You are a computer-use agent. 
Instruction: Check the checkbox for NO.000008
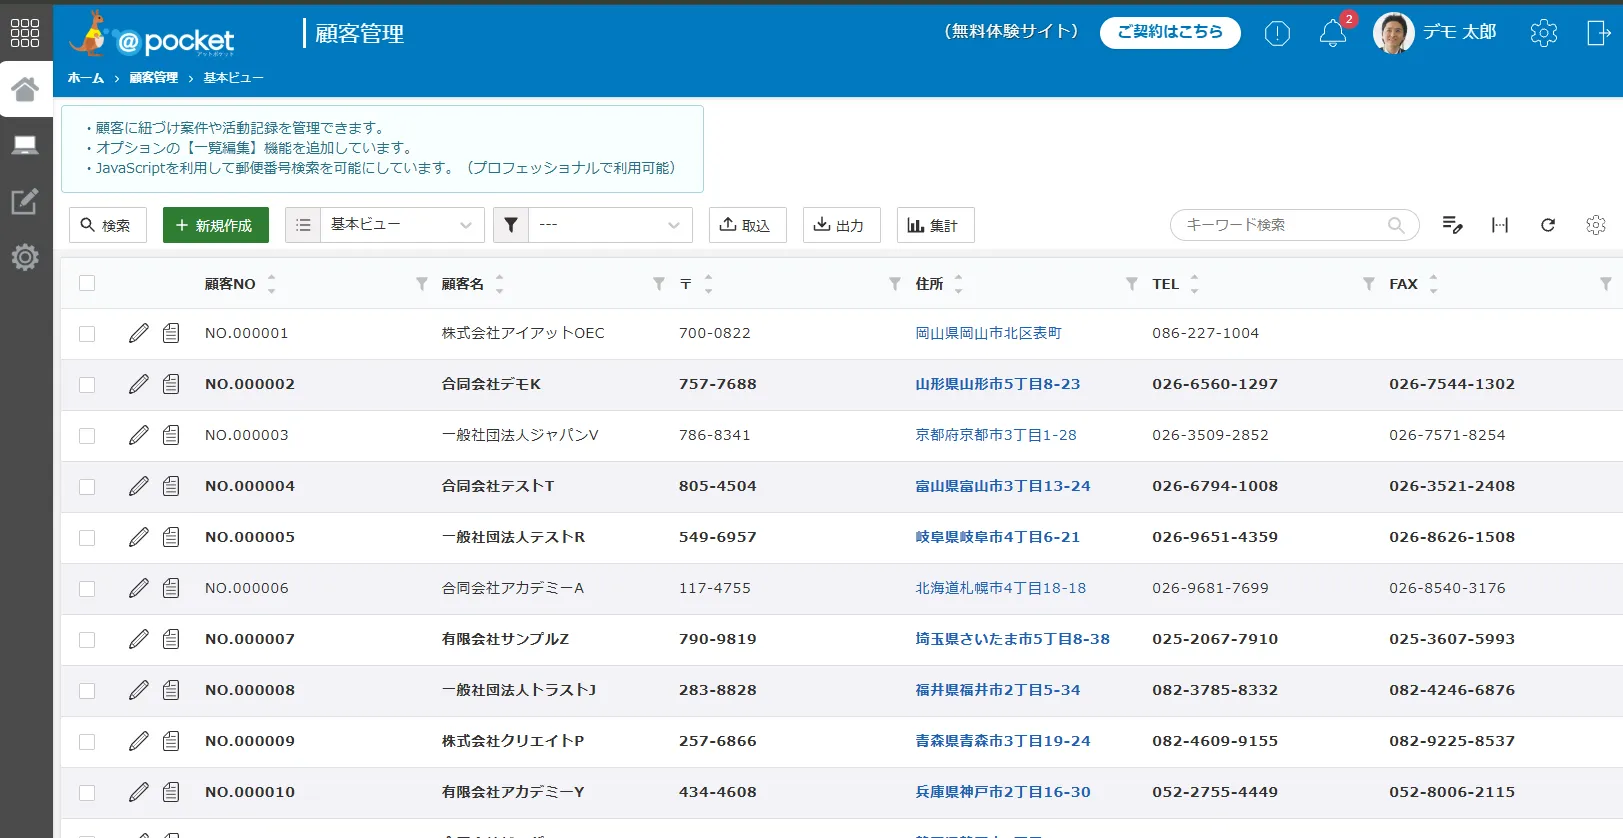(x=87, y=691)
